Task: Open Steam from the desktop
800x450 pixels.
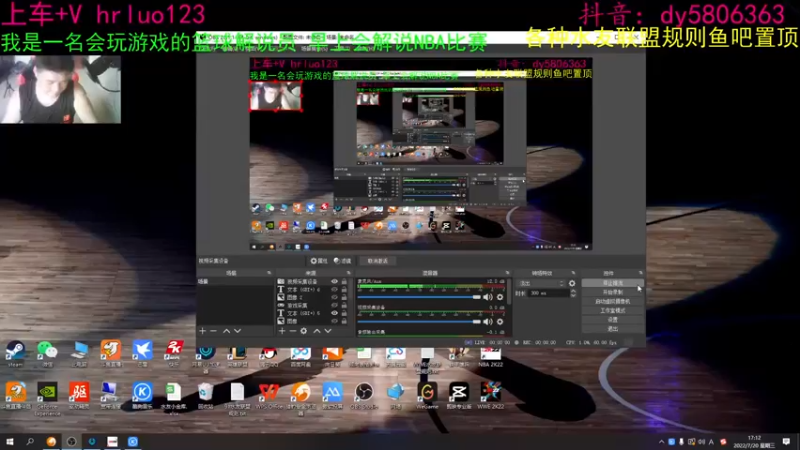Action: click(15, 354)
